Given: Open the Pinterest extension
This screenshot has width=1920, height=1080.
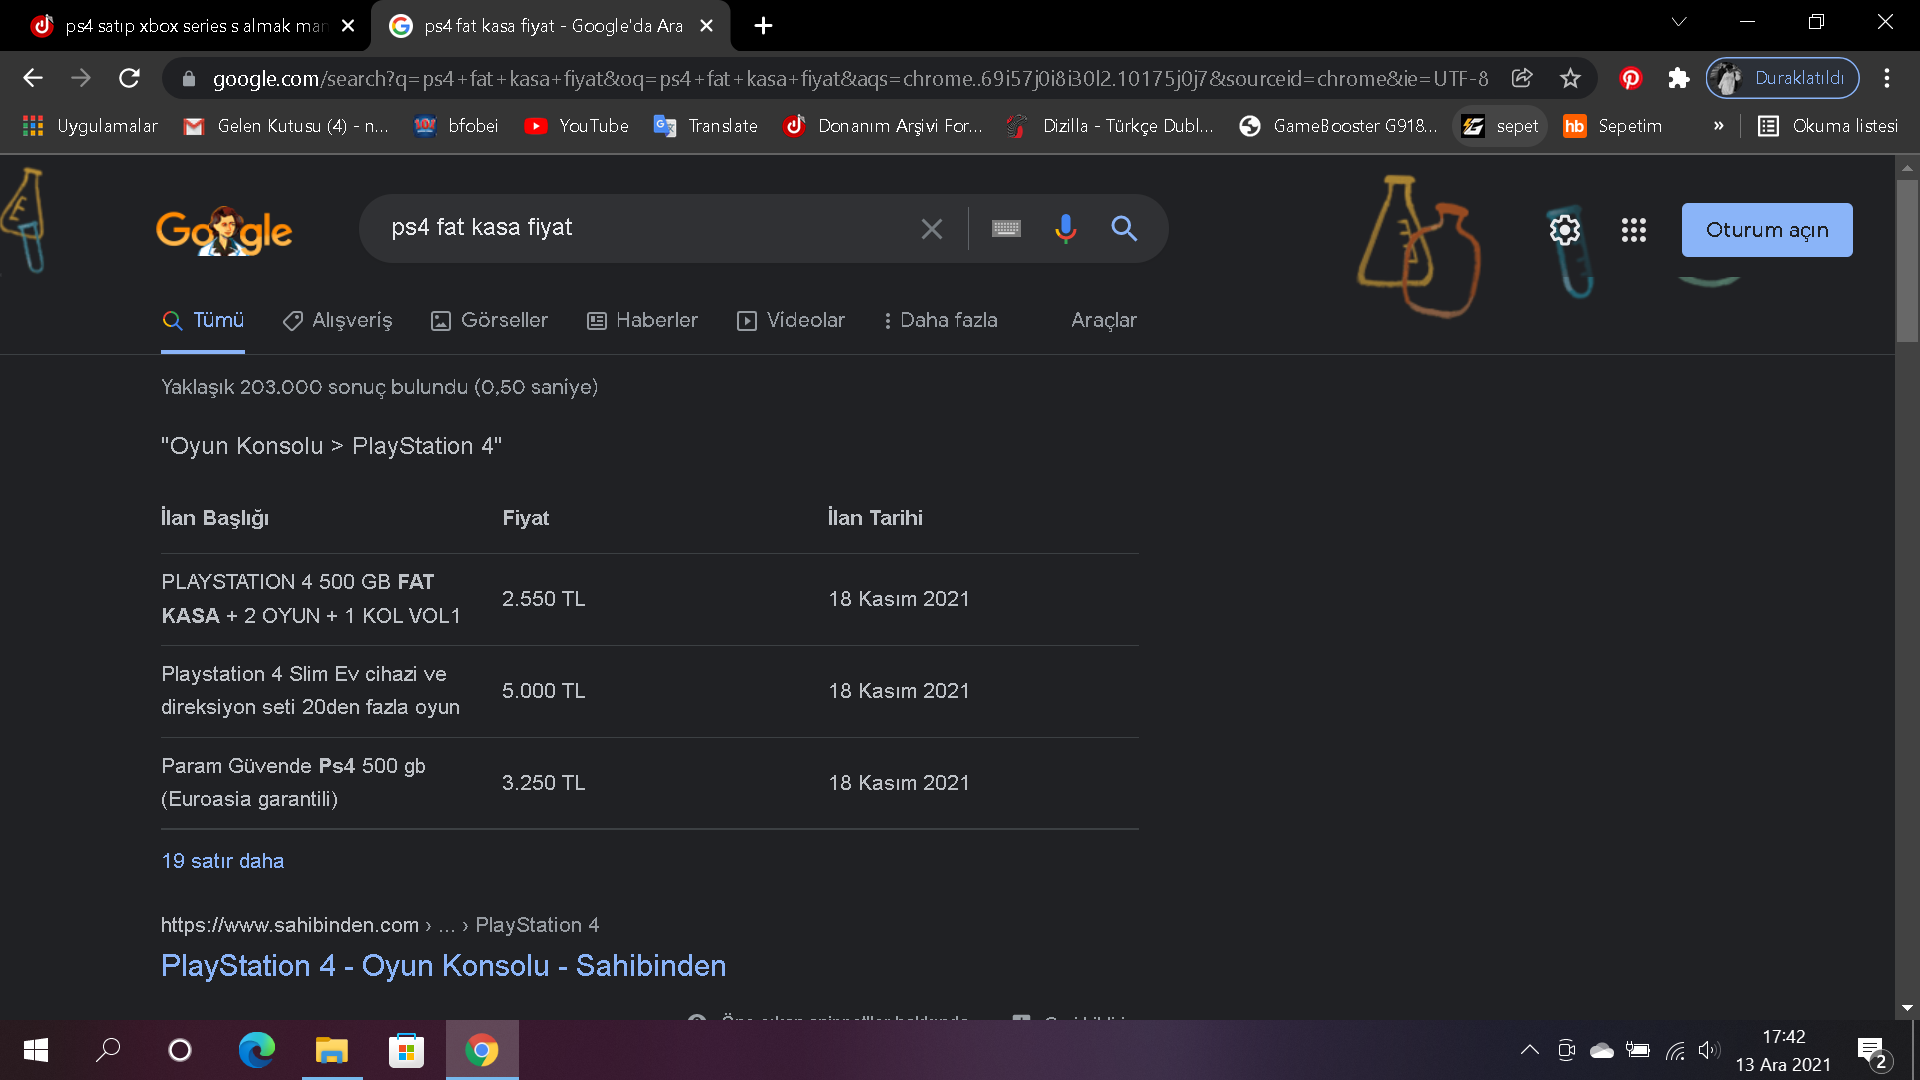Looking at the screenshot, I should point(1631,78).
